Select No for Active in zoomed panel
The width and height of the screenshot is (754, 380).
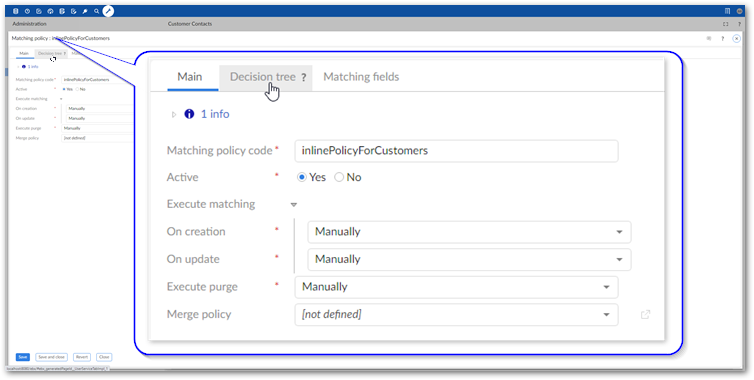tap(339, 177)
